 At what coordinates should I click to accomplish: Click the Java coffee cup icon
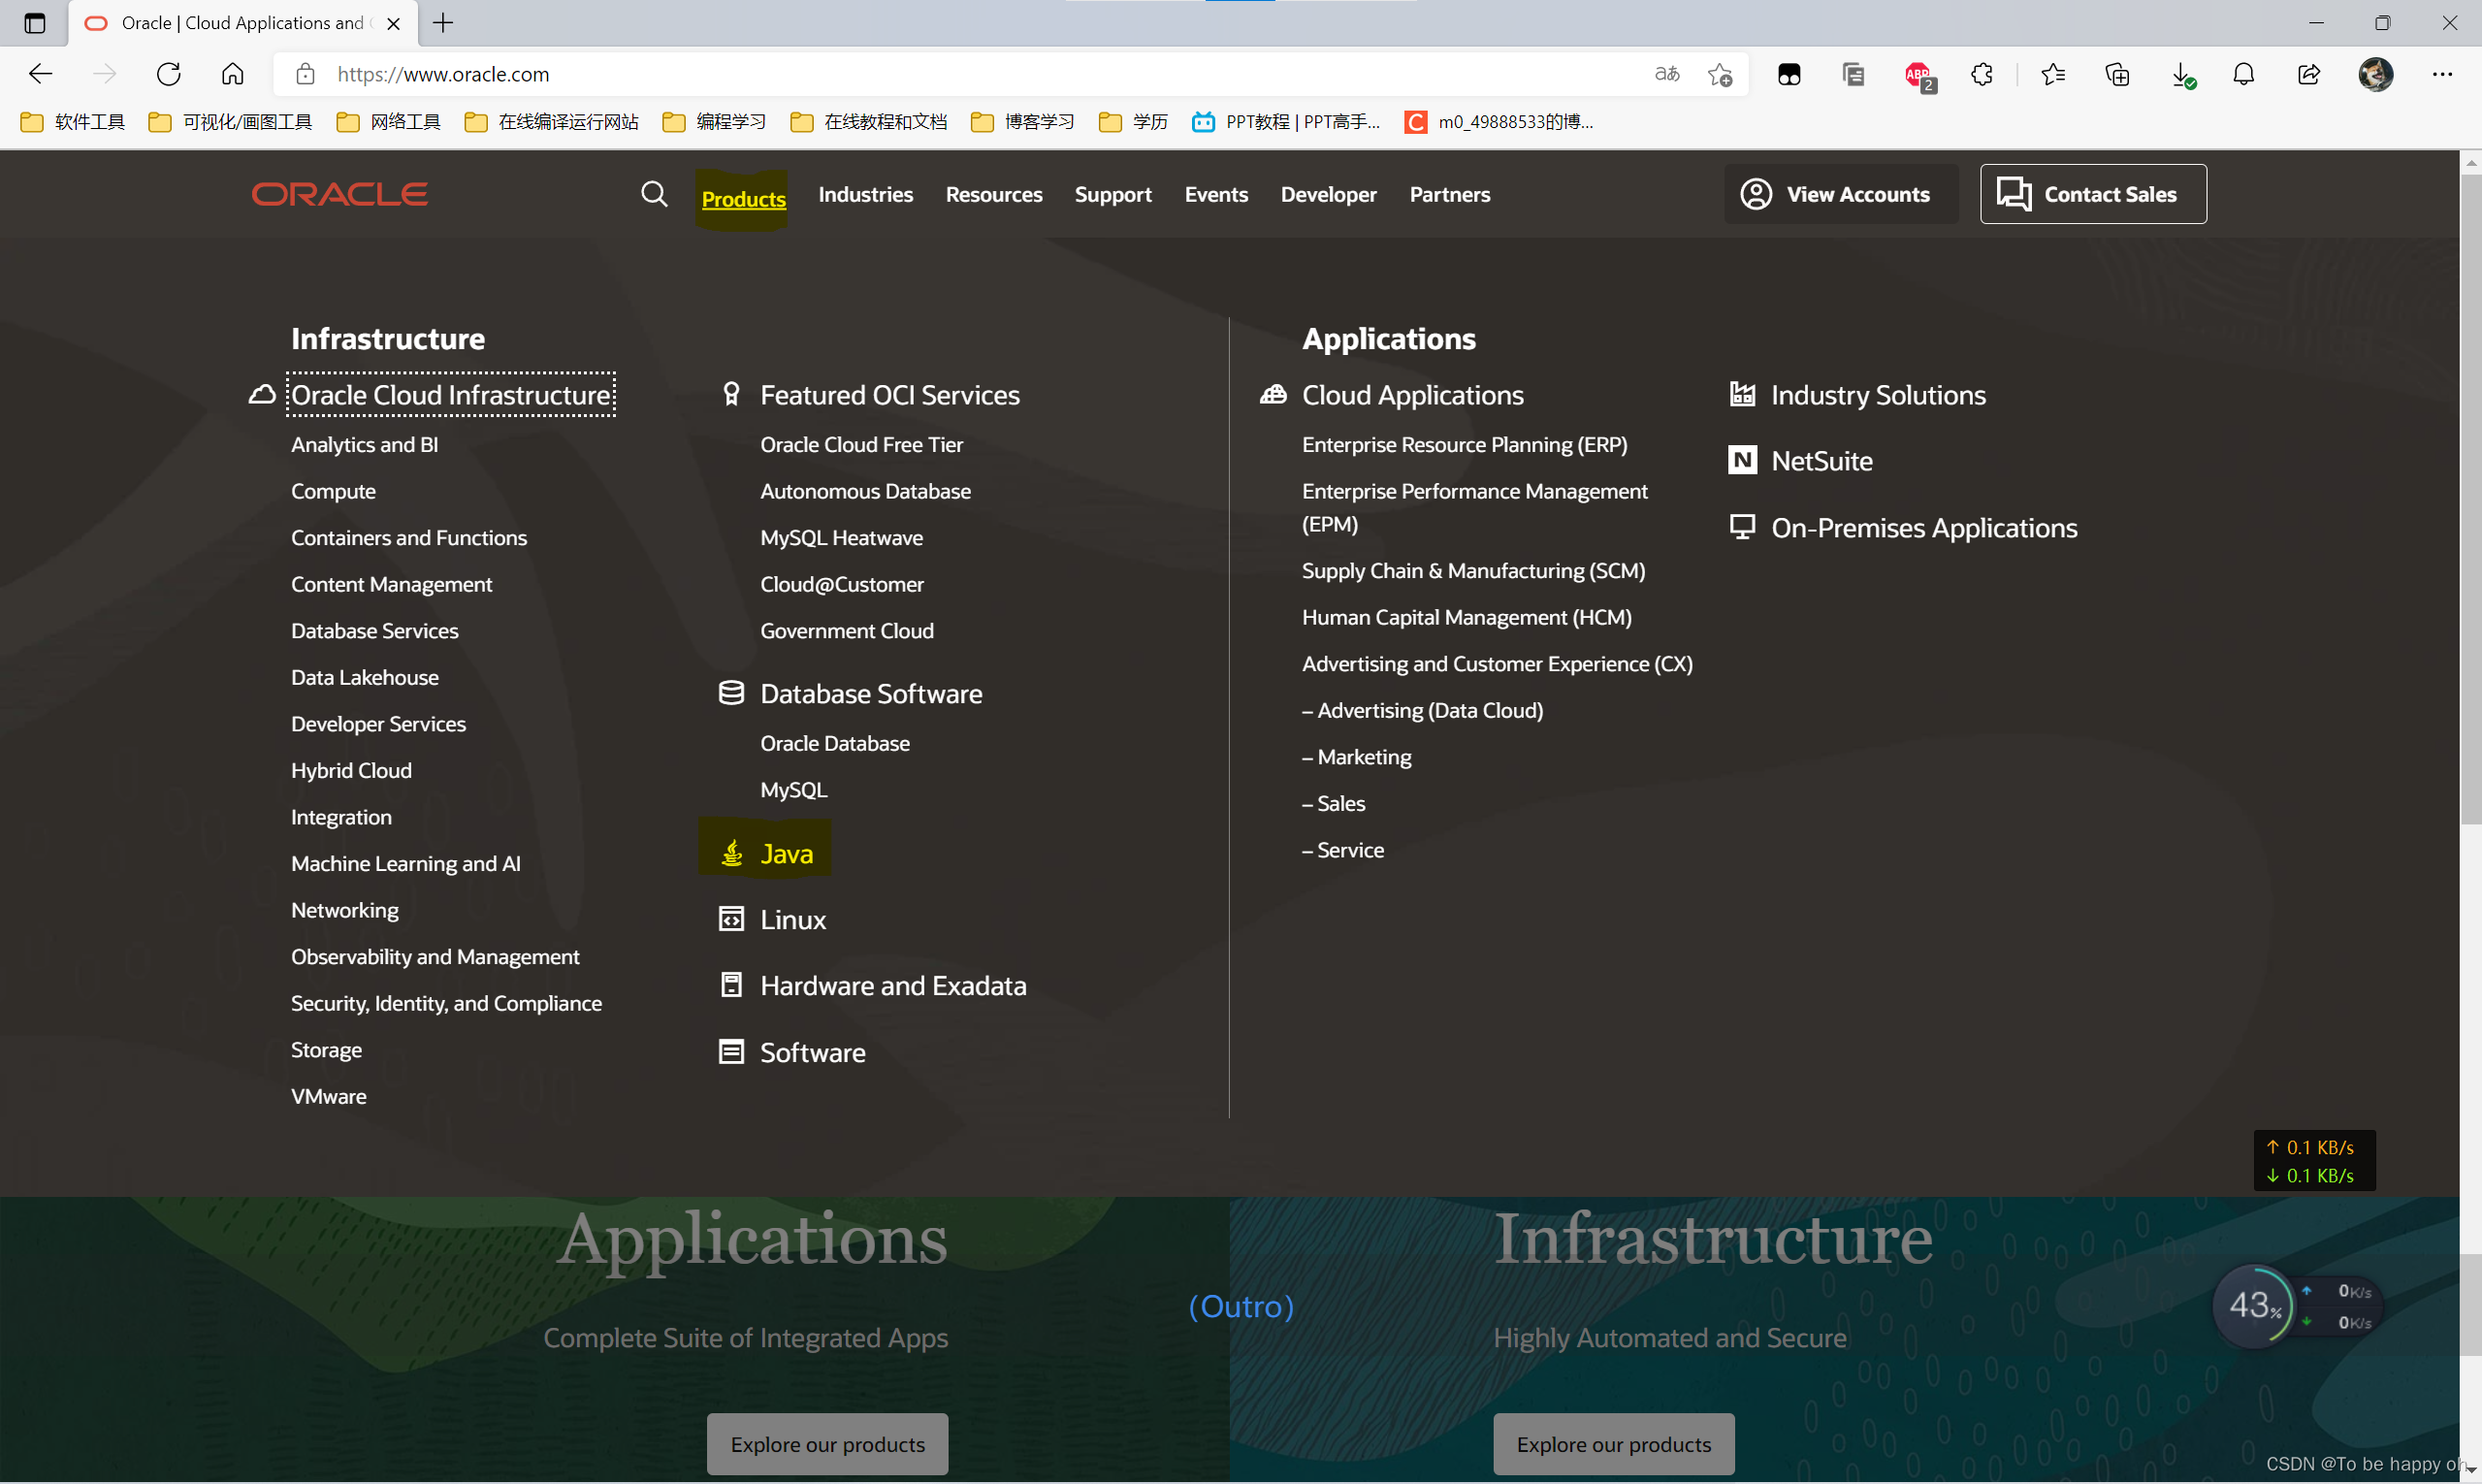[x=732, y=853]
